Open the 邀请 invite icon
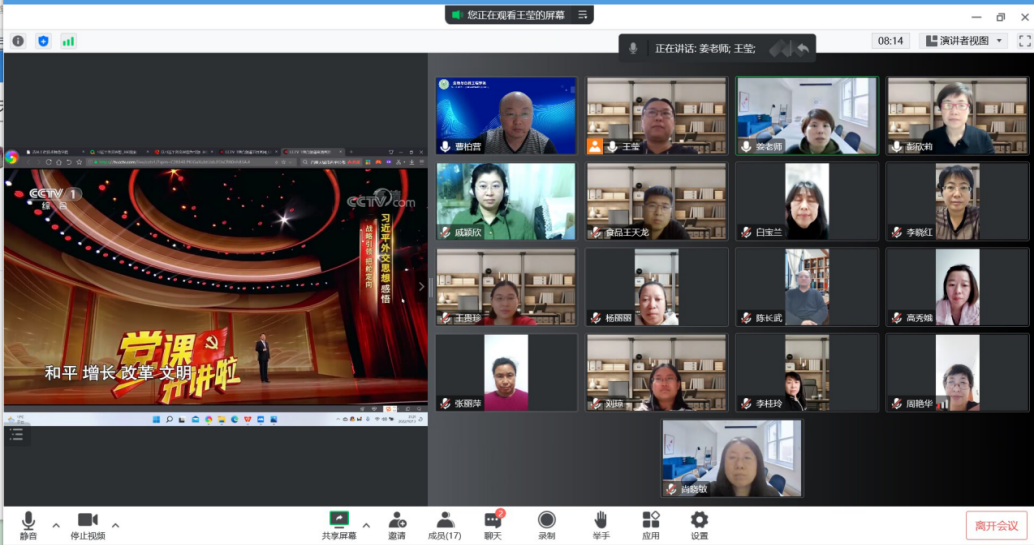 [397, 524]
